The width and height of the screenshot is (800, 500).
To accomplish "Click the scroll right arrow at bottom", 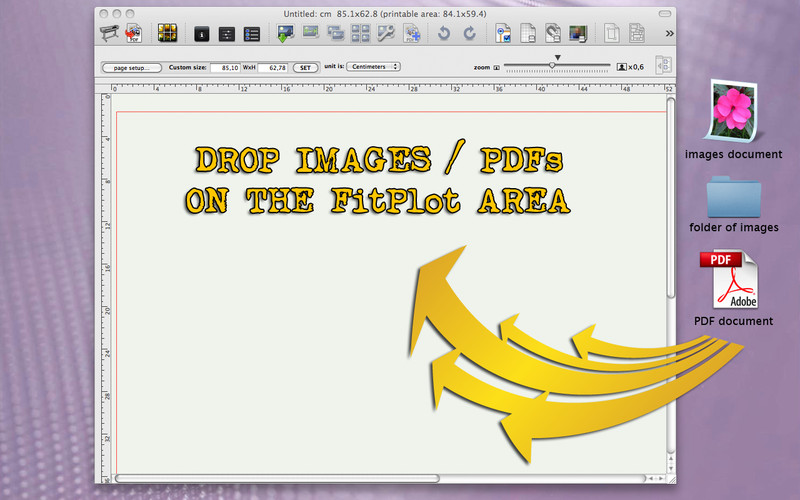I will click(661, 479).
